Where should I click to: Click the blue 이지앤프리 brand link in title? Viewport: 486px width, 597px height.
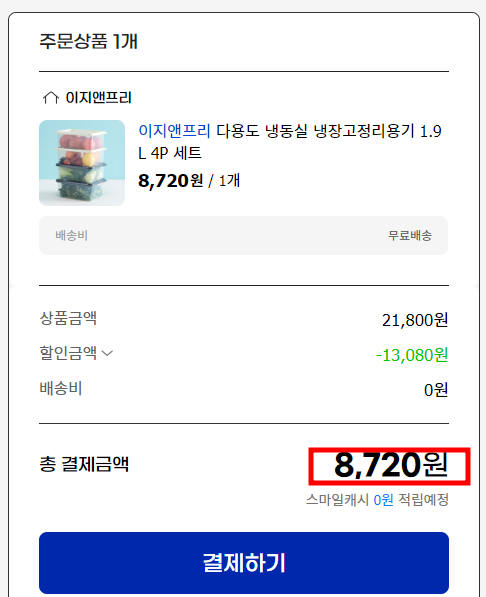174,131
